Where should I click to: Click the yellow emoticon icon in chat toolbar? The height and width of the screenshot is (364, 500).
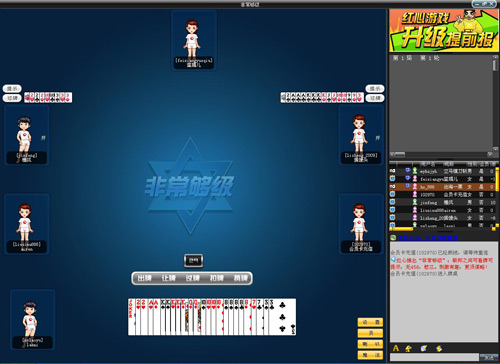pyautogui.click(x=408, y=348)
